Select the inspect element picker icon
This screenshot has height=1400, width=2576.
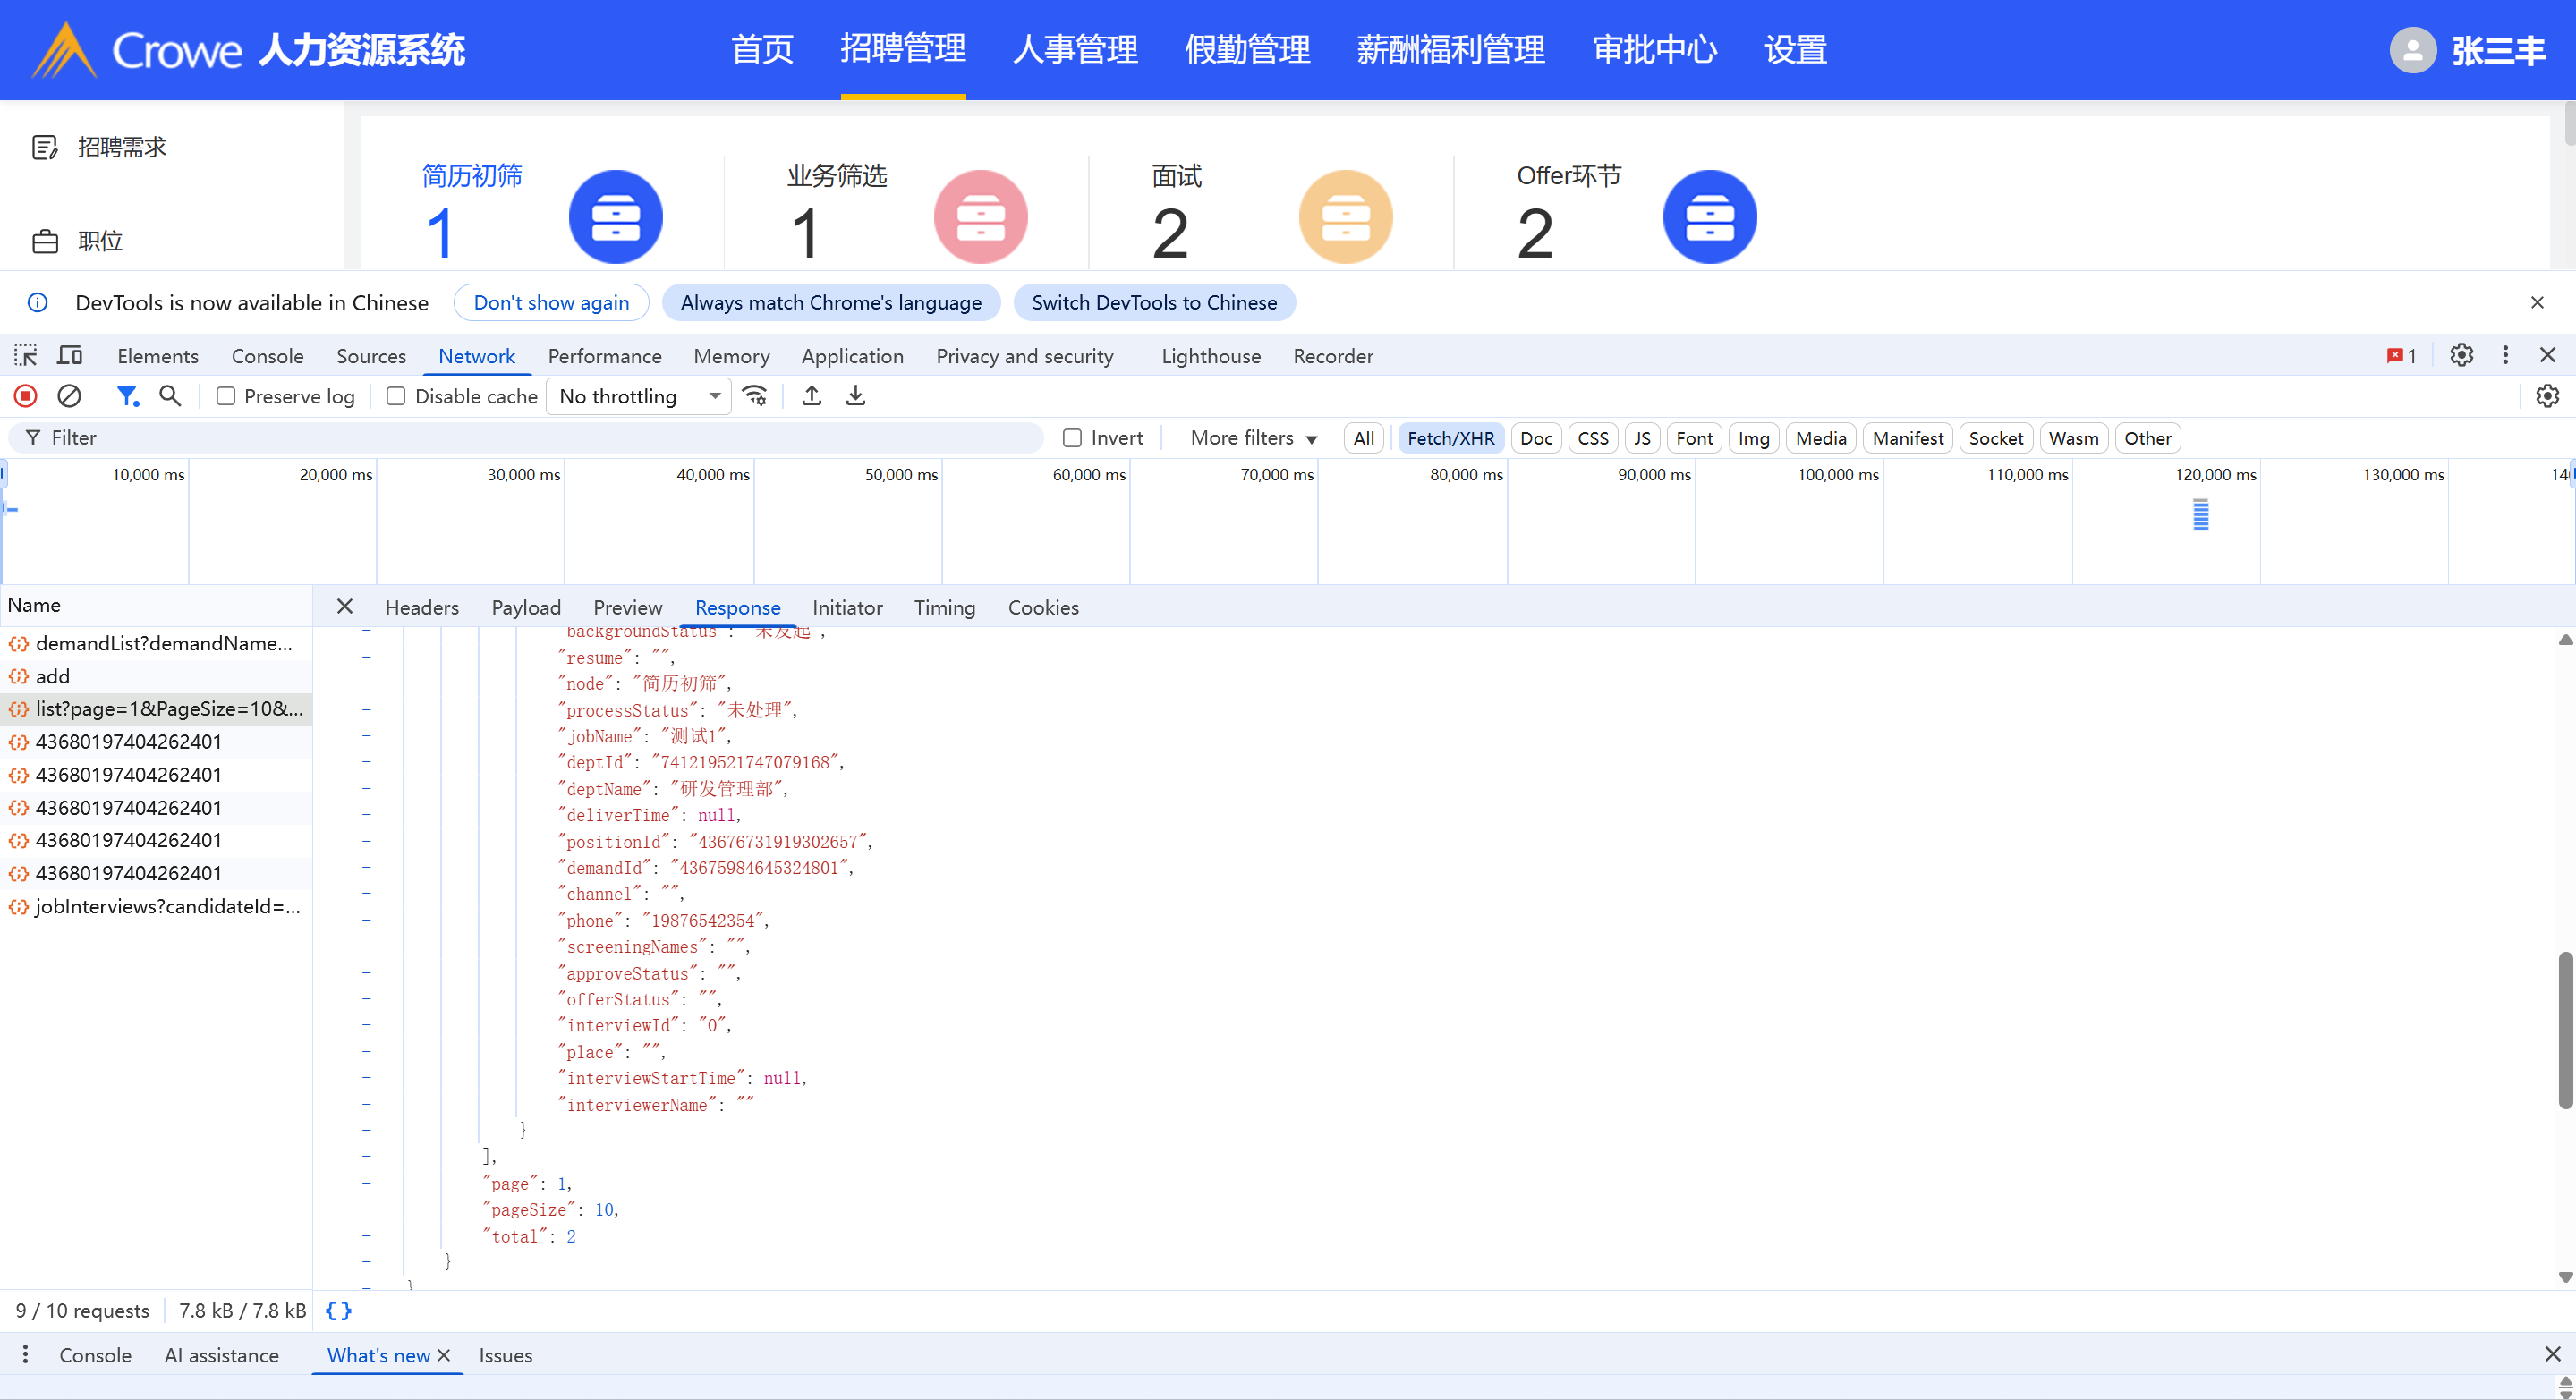[x=25, y=356]
